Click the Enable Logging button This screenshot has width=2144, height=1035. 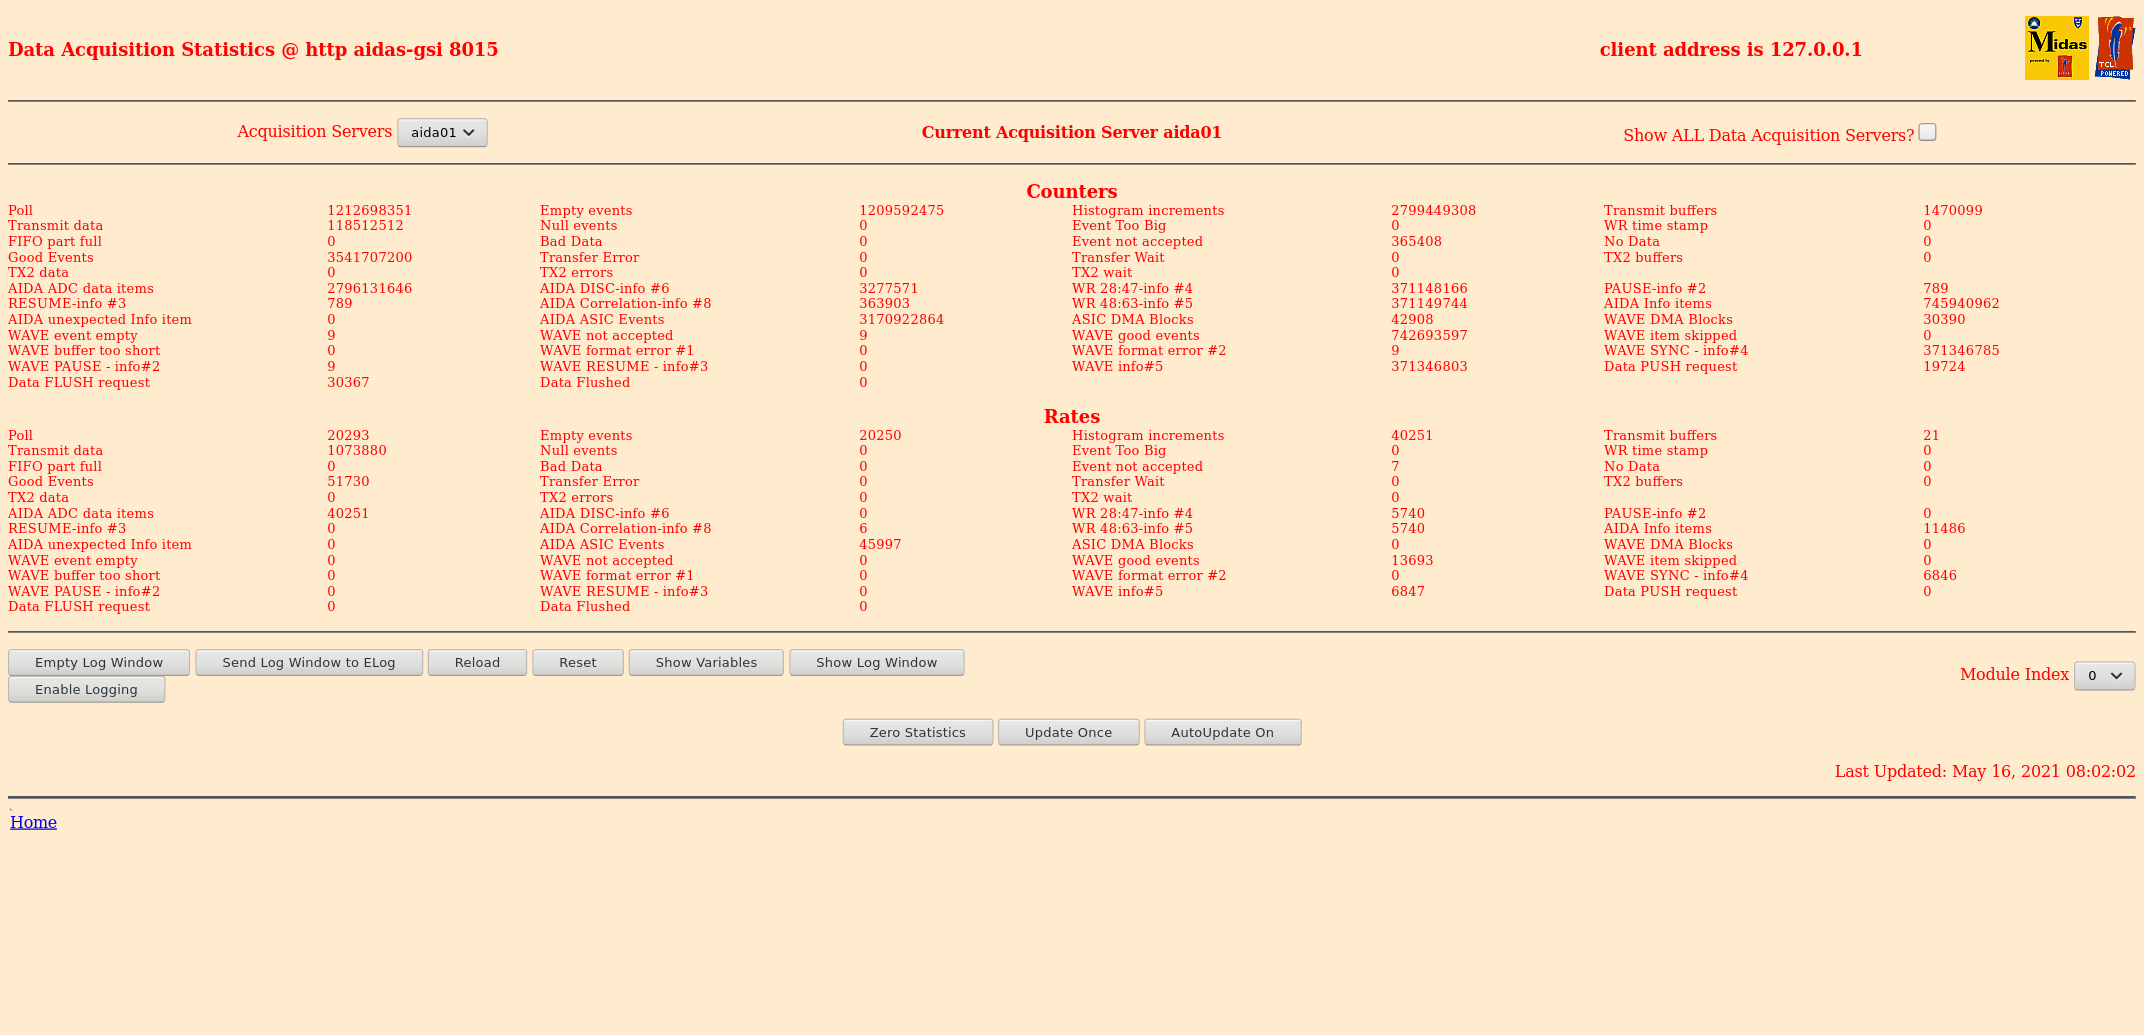(86, 689)
